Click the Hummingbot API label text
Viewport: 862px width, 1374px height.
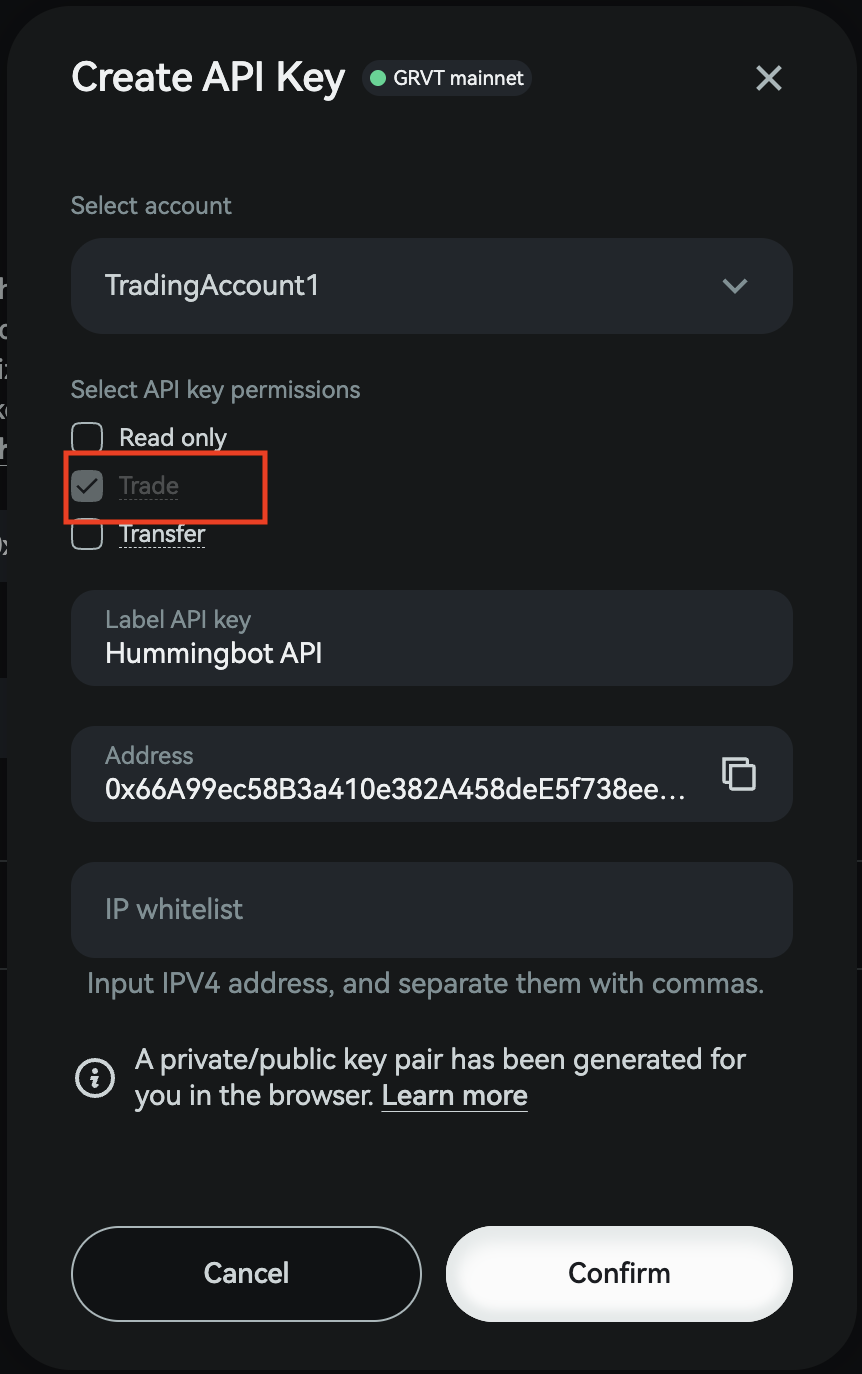213,654
